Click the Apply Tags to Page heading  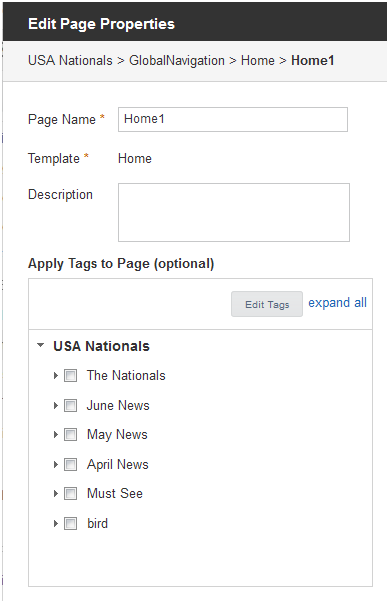(x=121, y=264)
